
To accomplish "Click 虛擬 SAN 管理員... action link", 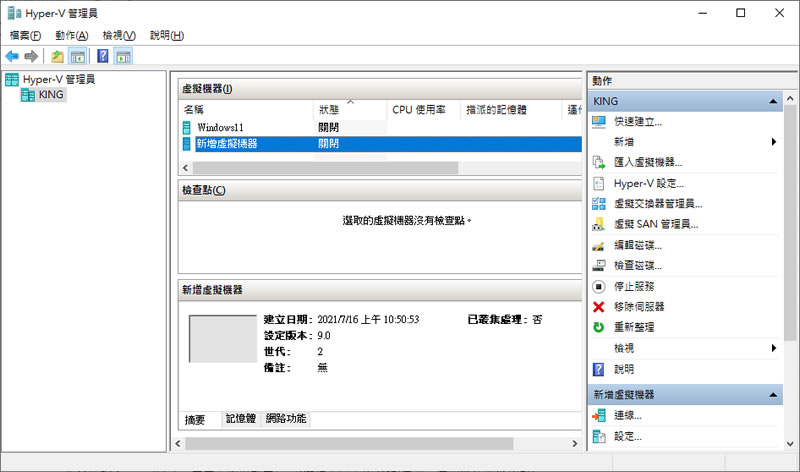I will pyautogui.click(x=656, y=224).
